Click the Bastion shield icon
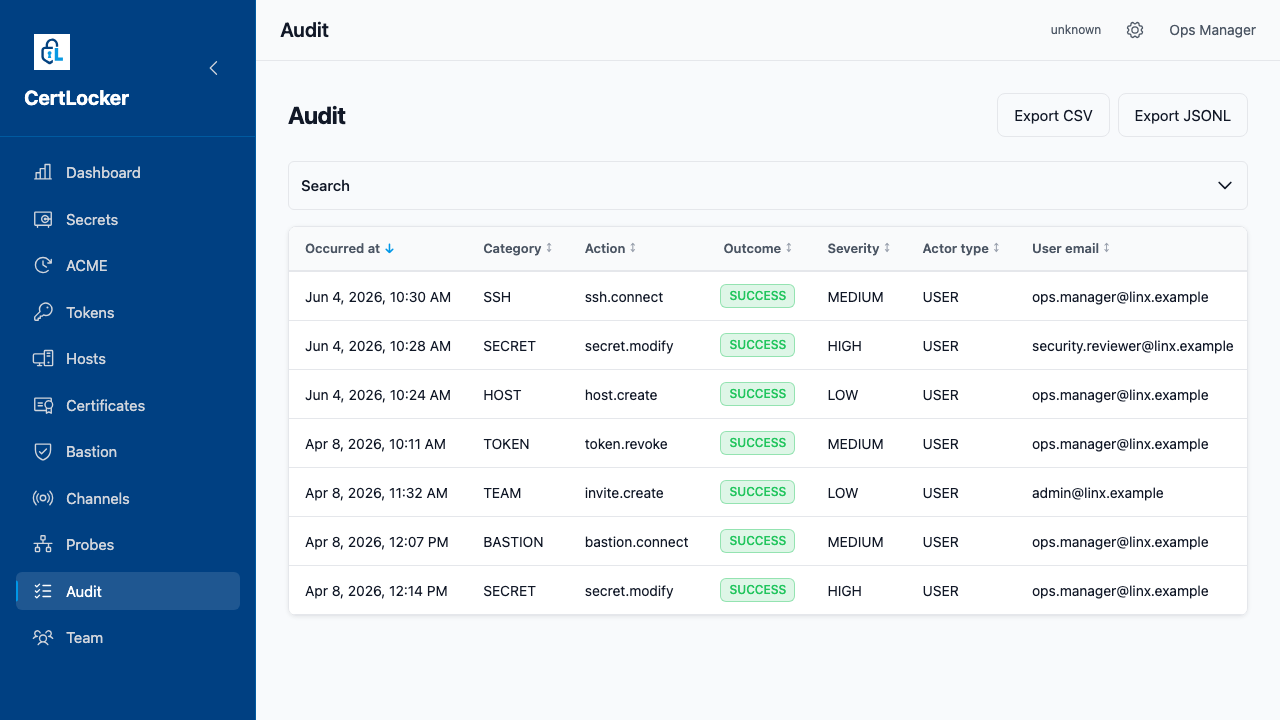Image resolution: width=1280 pixels, height=720 pixels. [x=43, y=452]
